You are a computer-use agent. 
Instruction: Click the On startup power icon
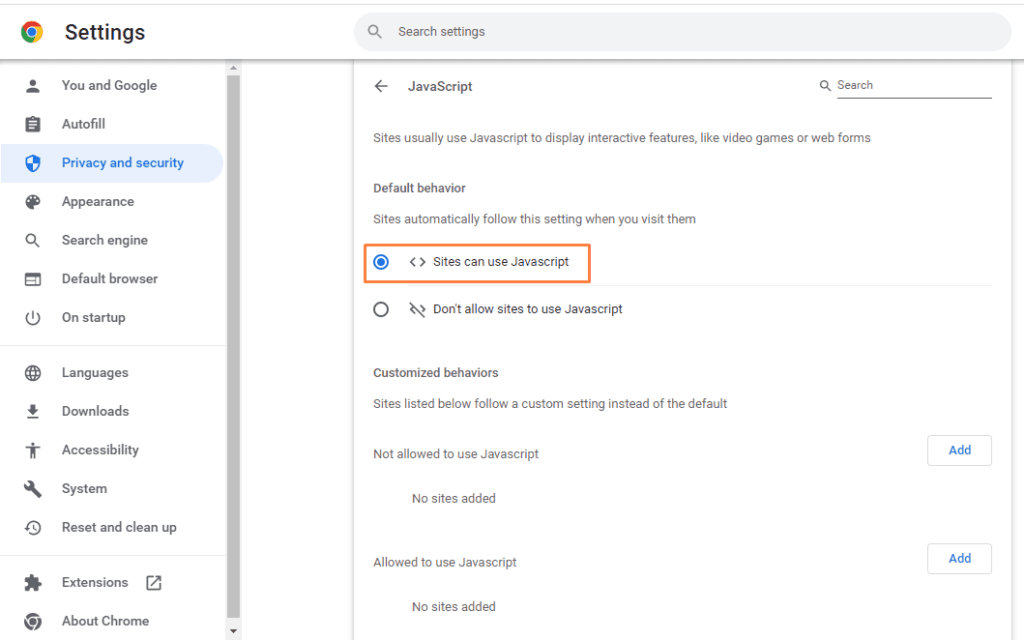tap(30, 317)
